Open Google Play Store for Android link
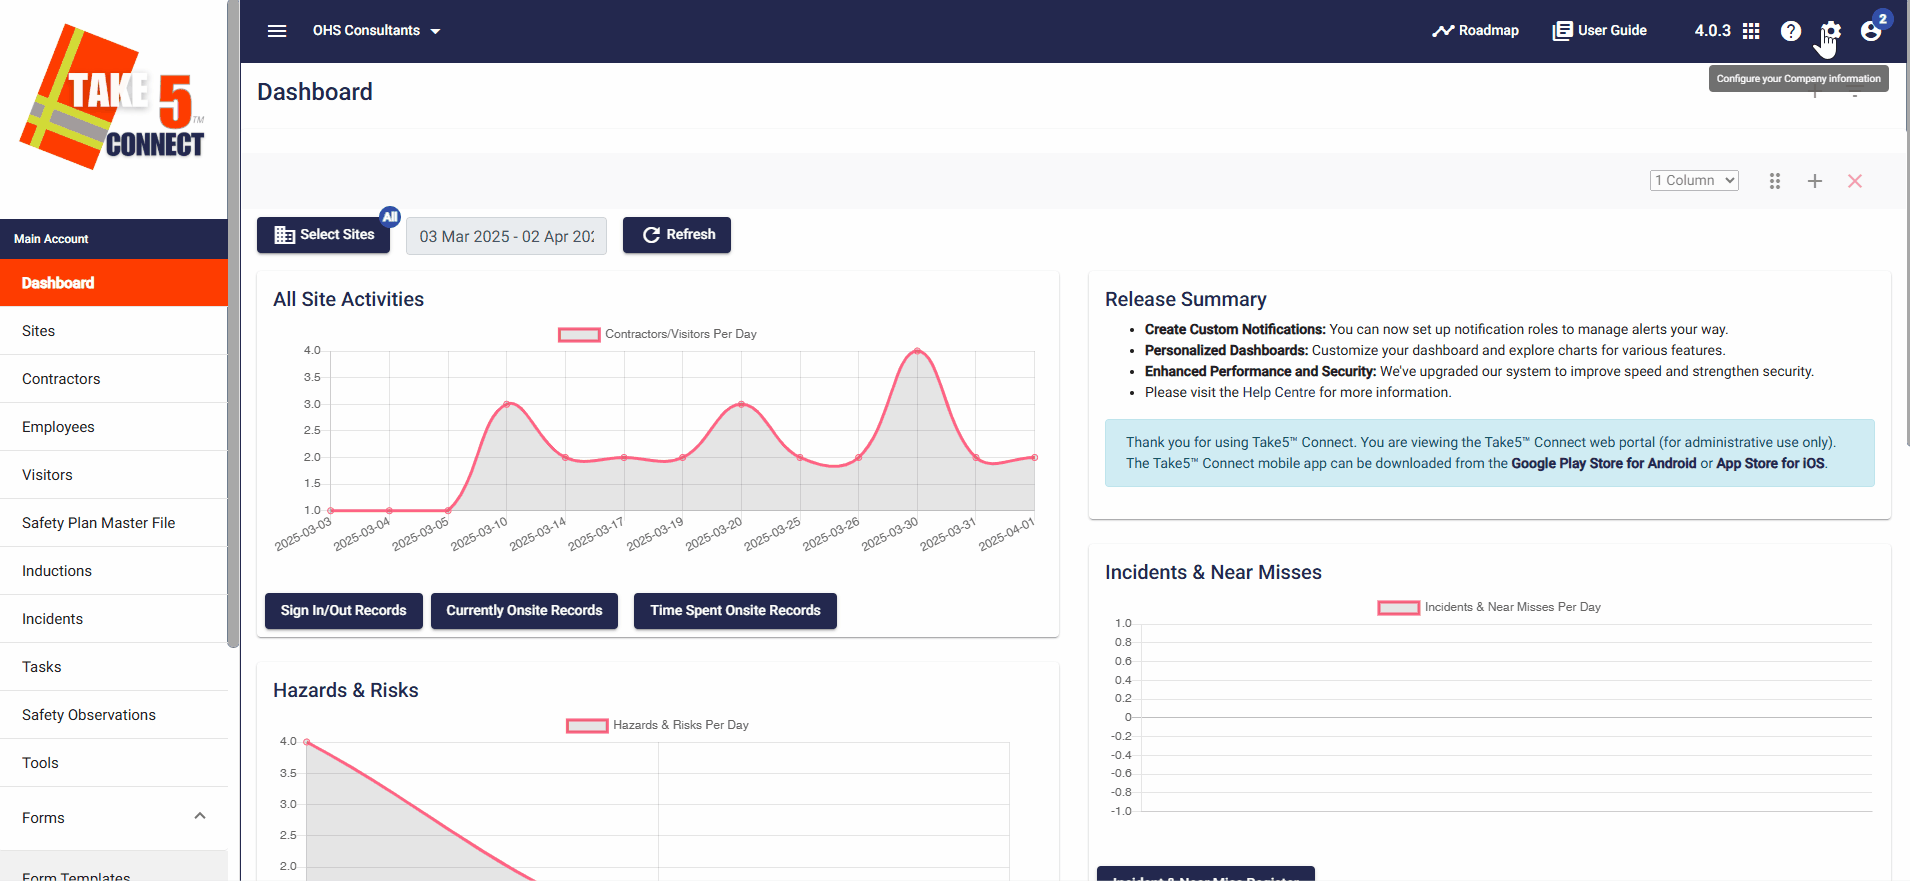 click(x=1603, y=463)
